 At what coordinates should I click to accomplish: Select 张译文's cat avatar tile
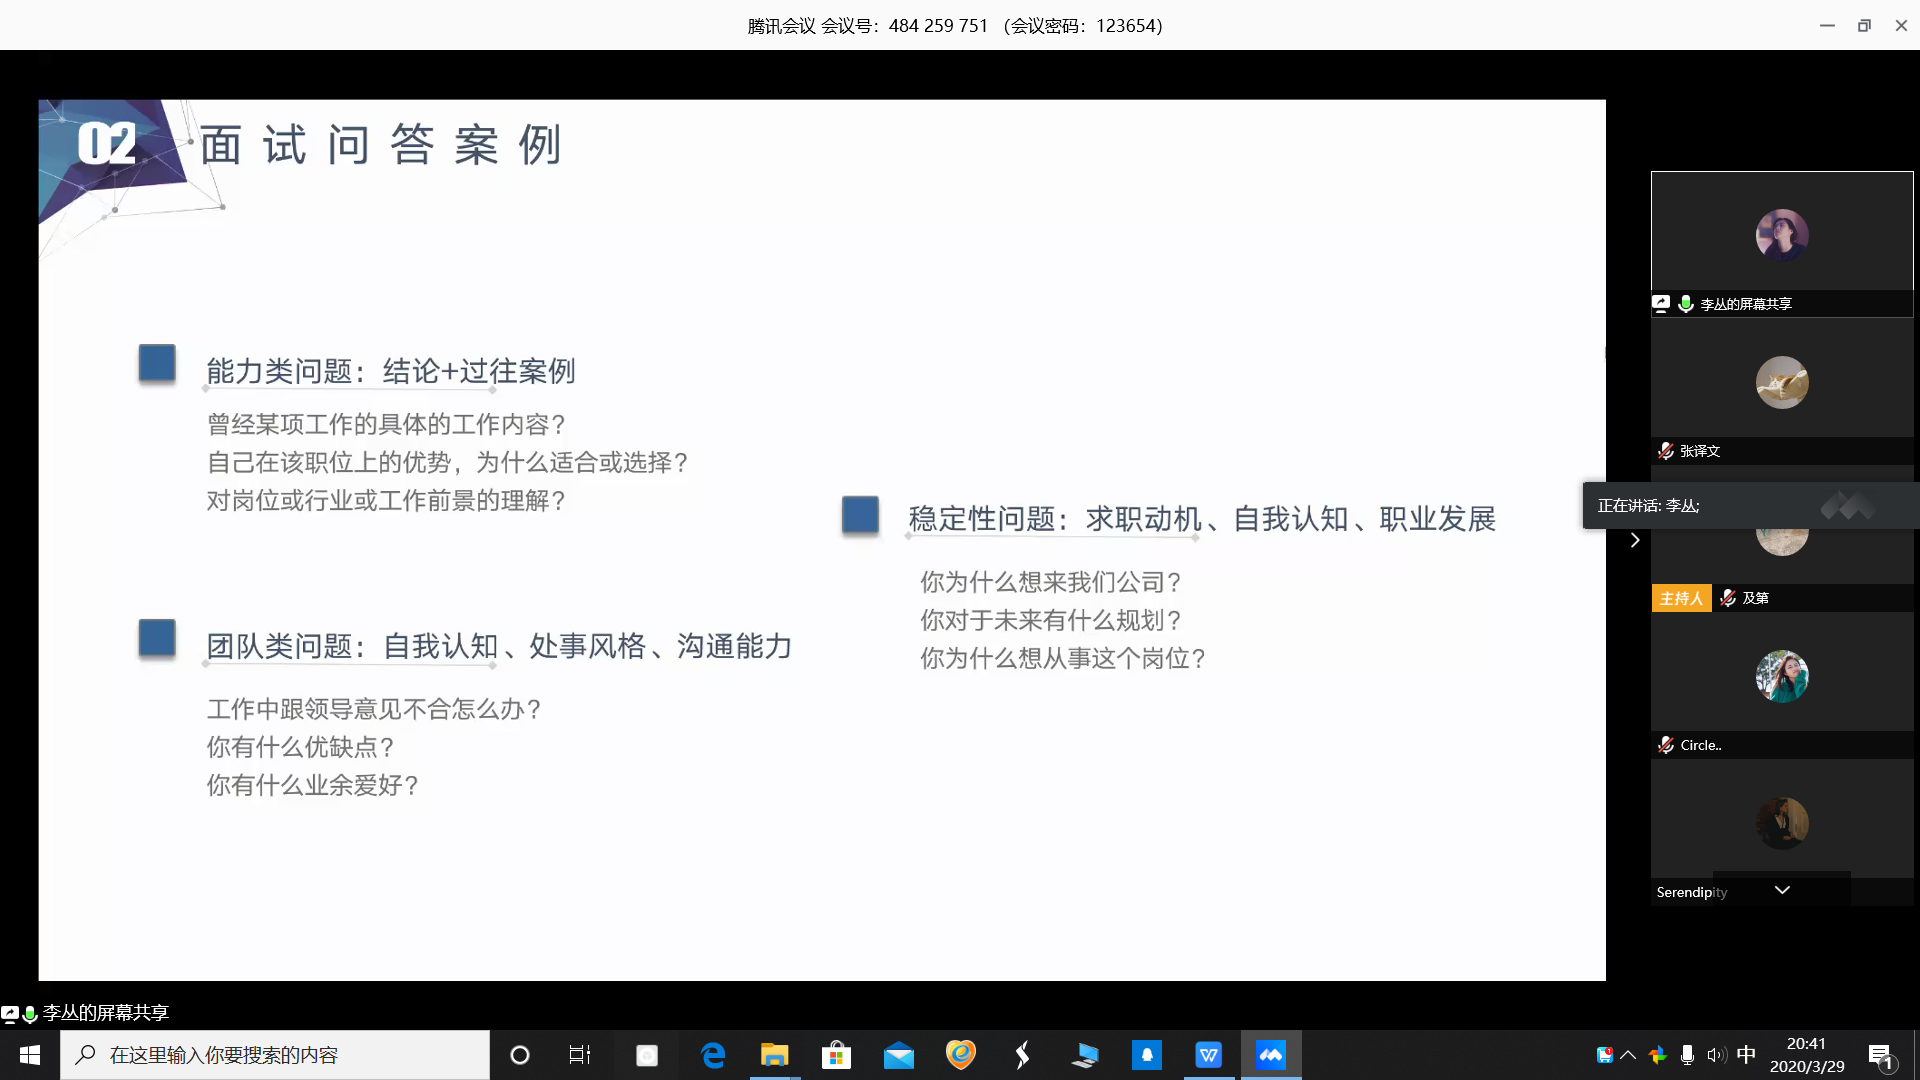pyautogui.click(x=1781, y=383)
